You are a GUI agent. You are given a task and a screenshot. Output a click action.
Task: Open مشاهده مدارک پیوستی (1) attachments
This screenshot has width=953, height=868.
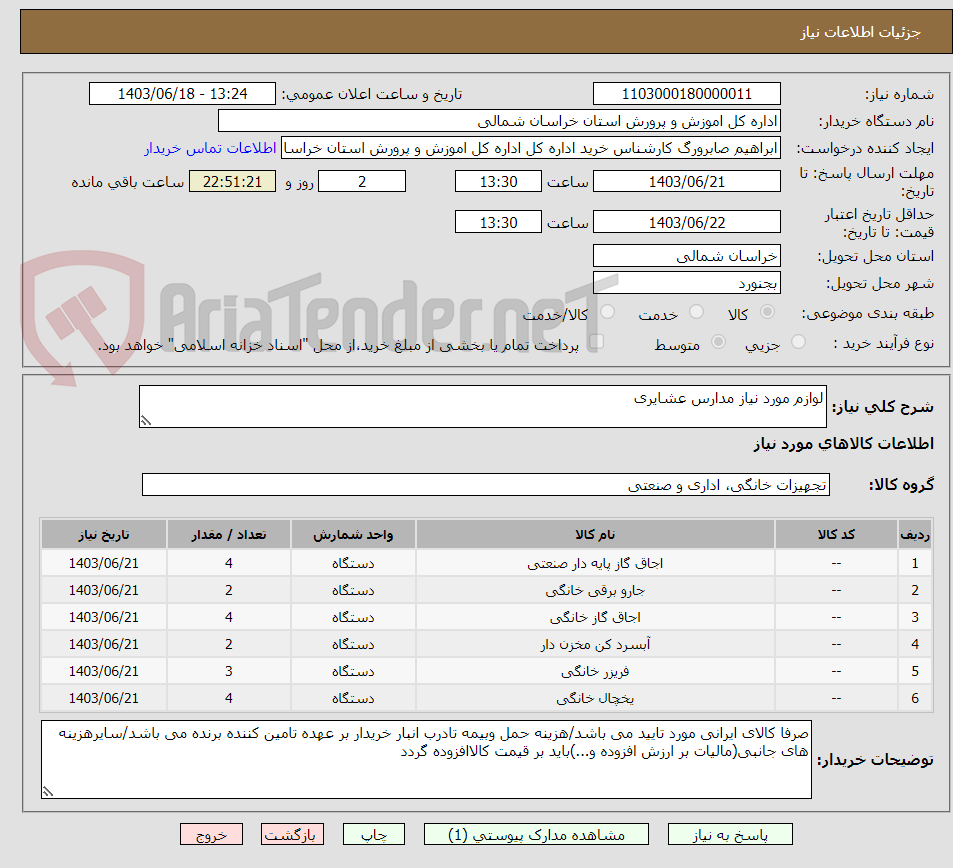(536, 835)
